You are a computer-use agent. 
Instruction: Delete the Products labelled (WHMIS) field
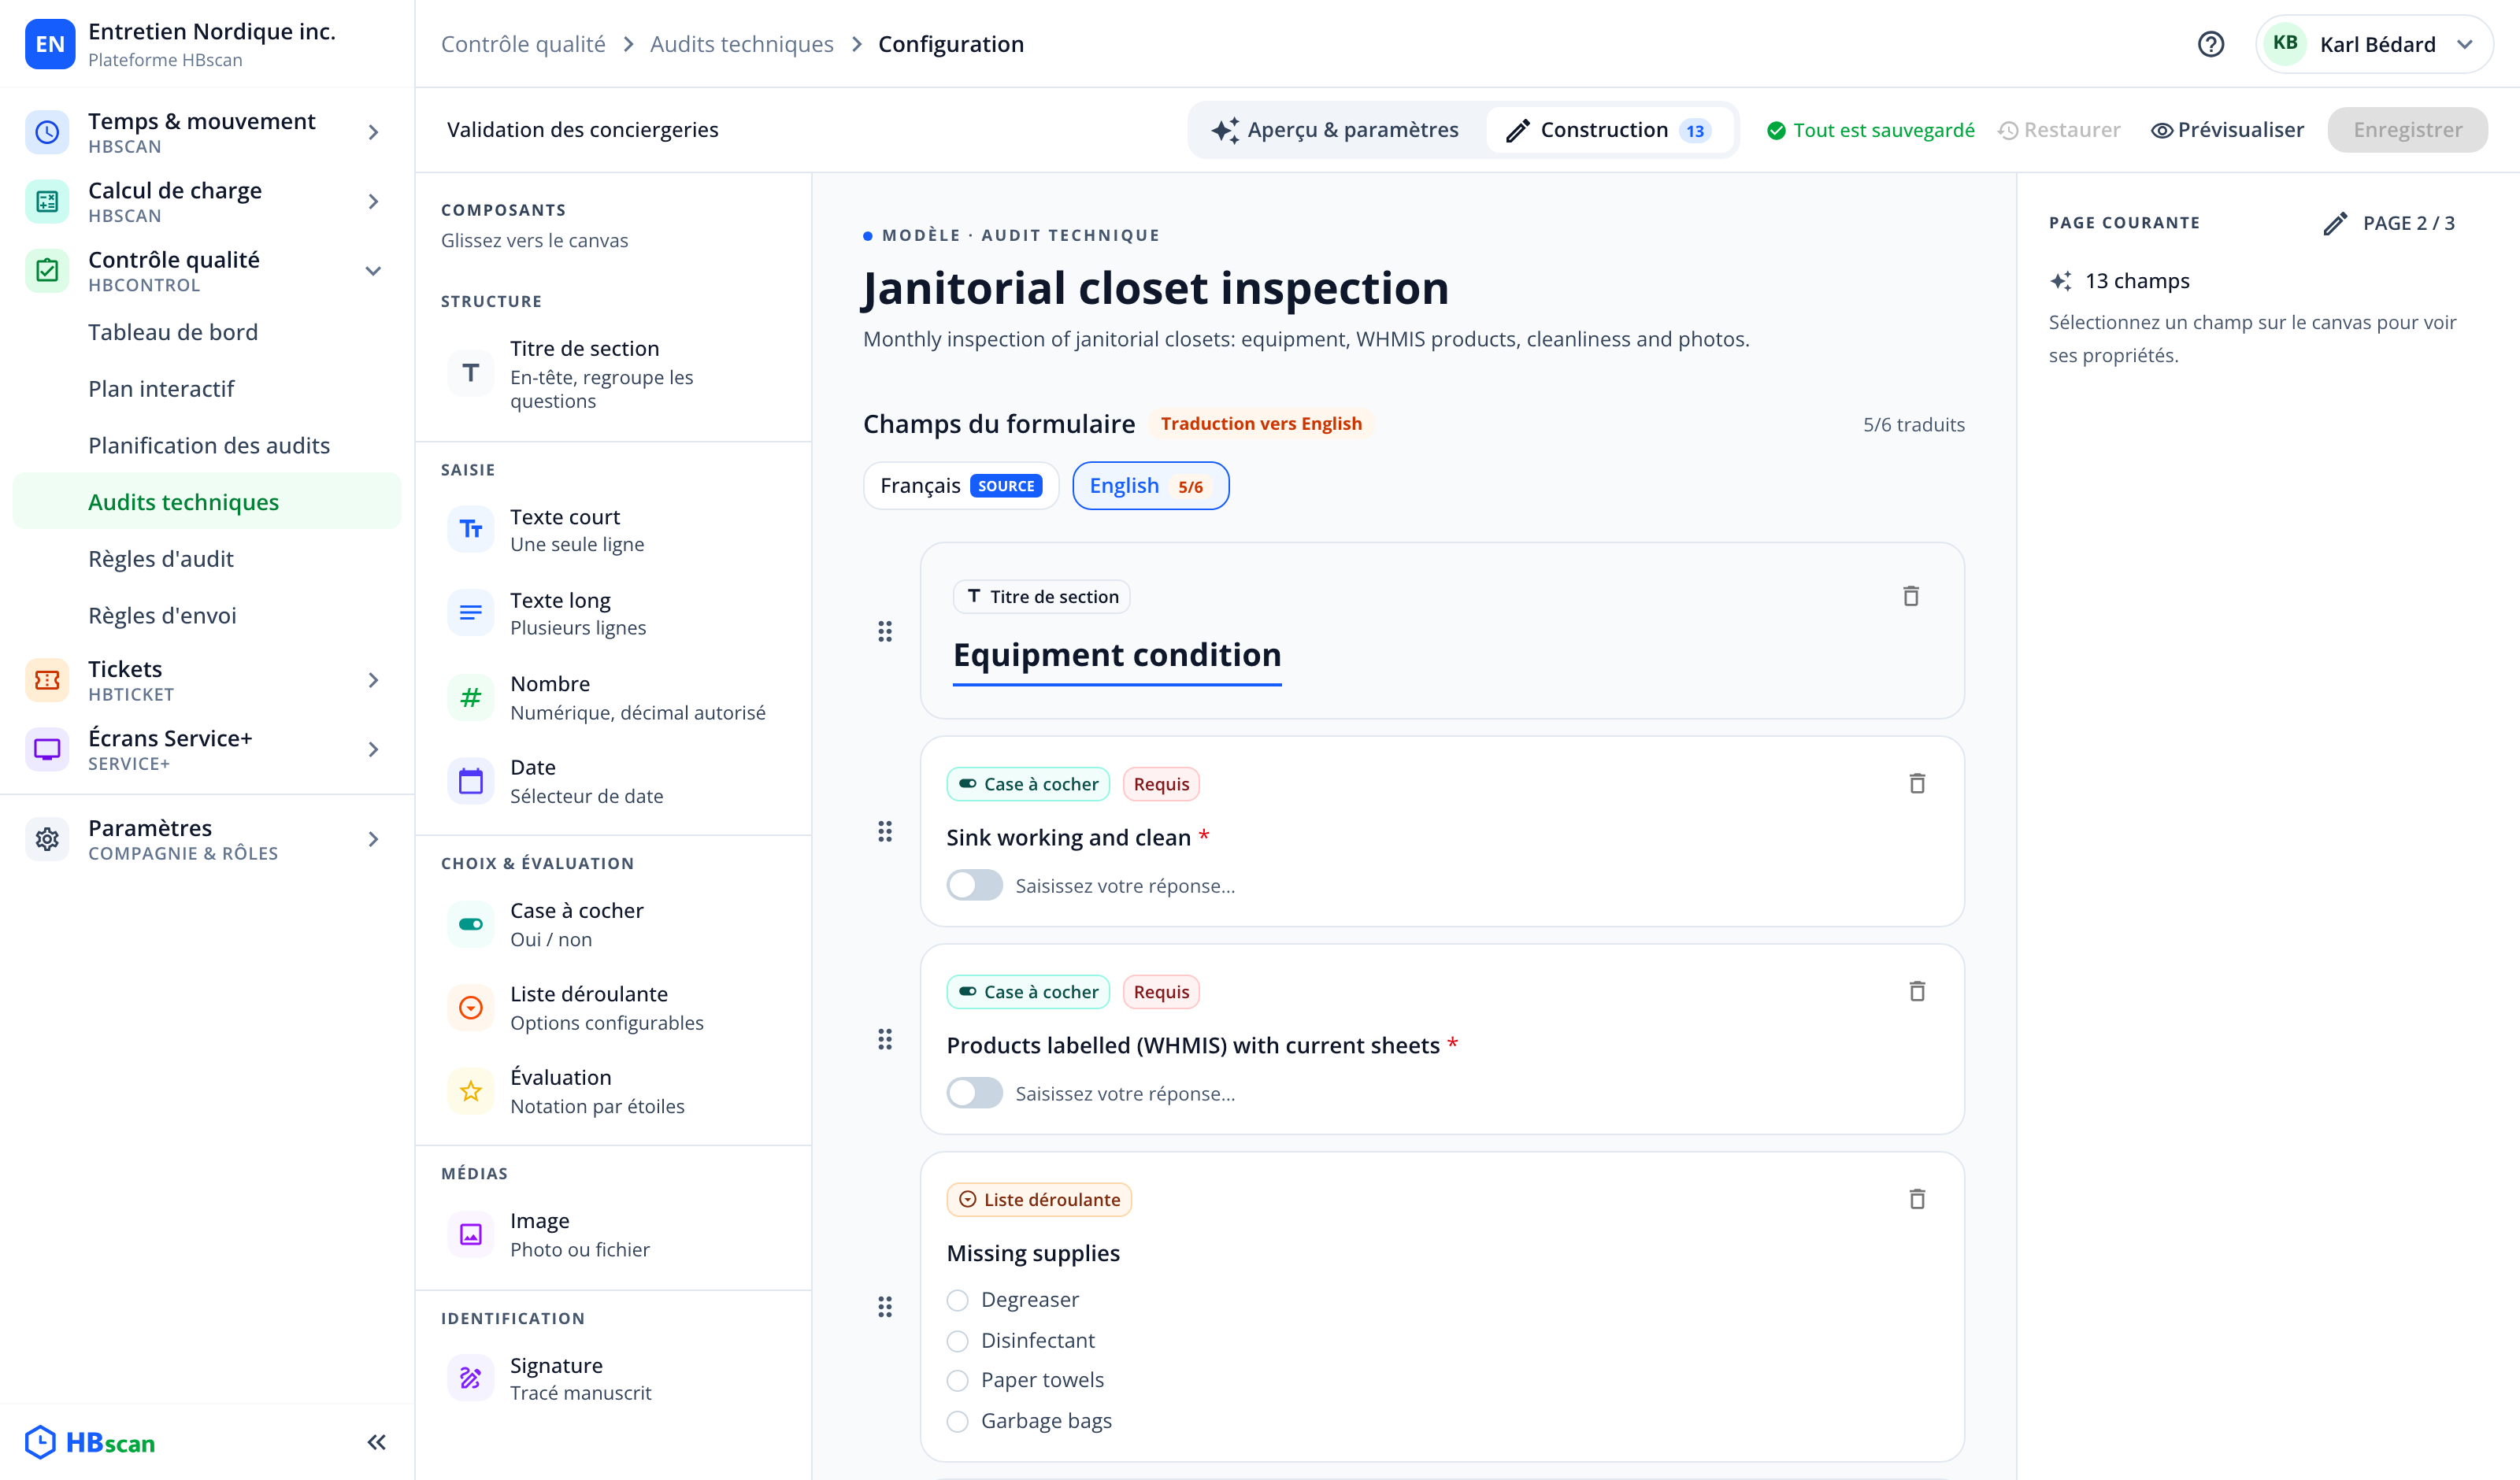coord(1917,992)
